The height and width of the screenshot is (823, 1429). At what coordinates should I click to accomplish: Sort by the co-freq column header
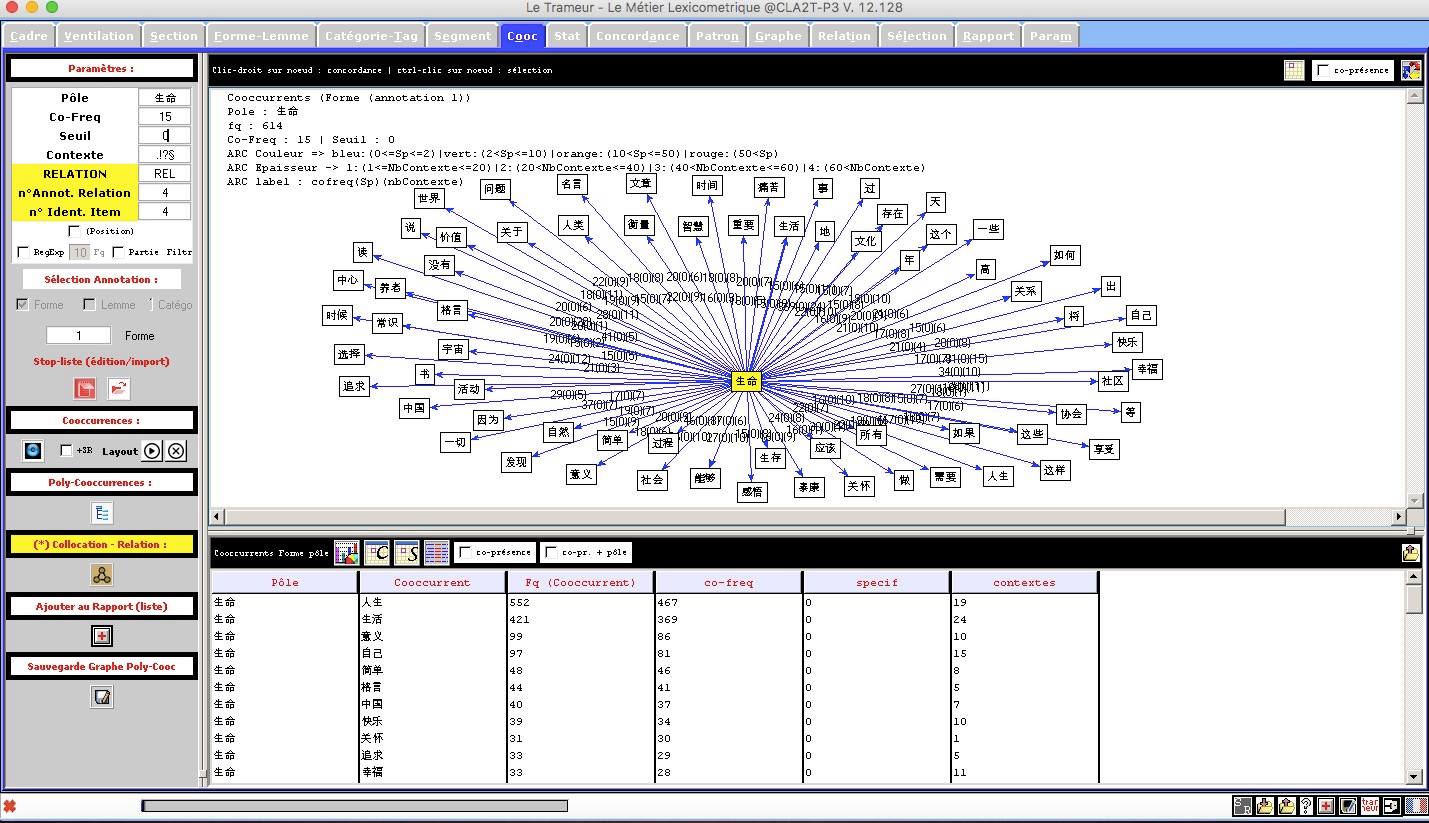(x=728, y=582)
